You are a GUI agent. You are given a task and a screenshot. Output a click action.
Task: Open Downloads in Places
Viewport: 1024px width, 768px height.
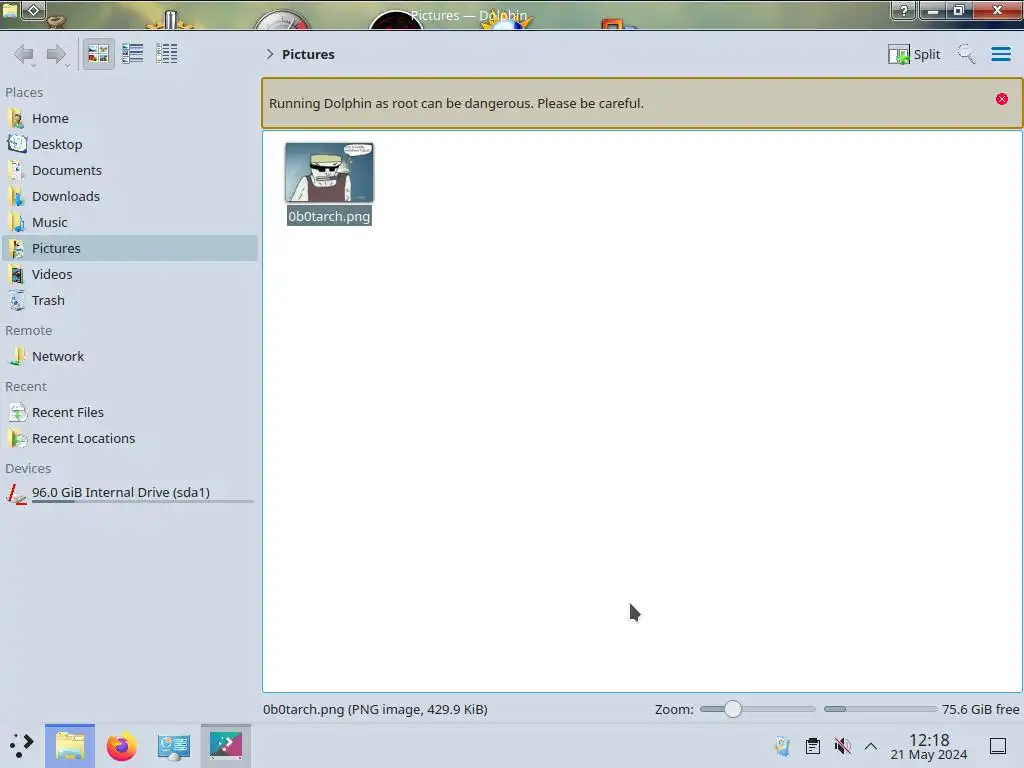[130, 197]
